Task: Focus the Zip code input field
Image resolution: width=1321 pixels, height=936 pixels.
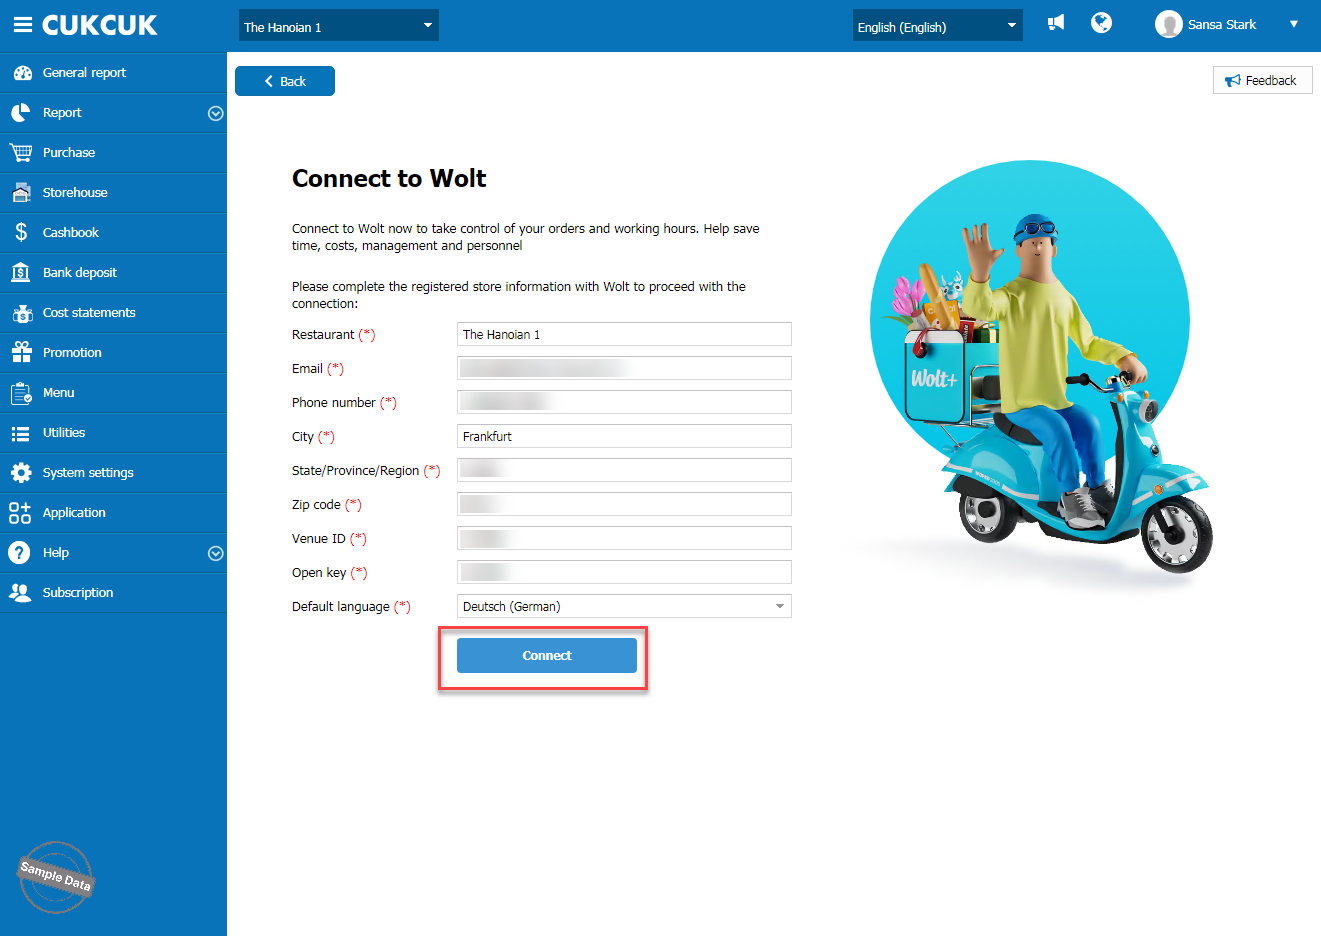Action: 624,504
